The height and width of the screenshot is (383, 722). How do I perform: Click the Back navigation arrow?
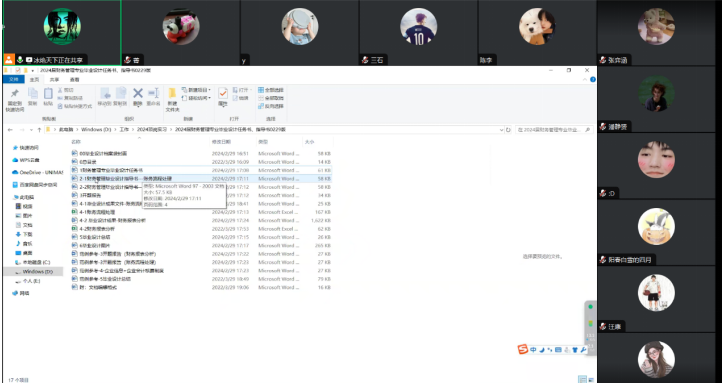tap(10, 130)
